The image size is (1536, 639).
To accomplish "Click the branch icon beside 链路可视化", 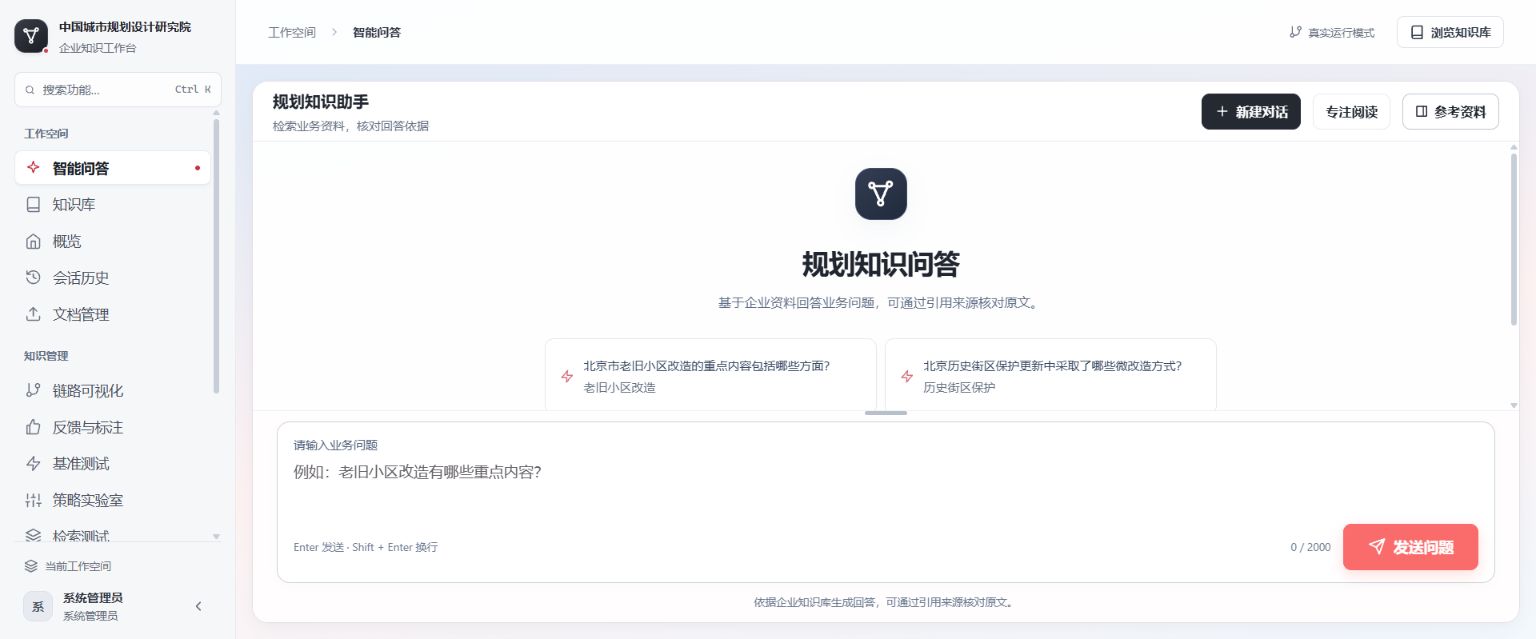I will pyautogui.click(x=33, y=390).
